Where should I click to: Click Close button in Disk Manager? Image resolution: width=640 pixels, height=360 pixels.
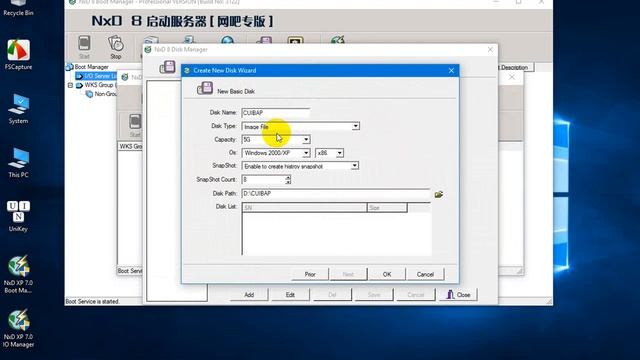[x=458, y=295]
